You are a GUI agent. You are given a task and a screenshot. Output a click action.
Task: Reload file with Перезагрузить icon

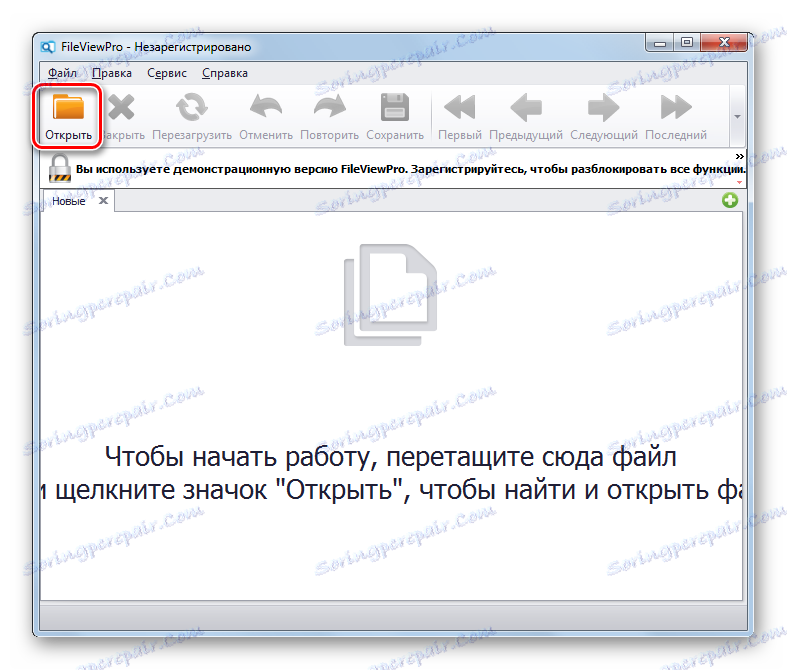192,107
